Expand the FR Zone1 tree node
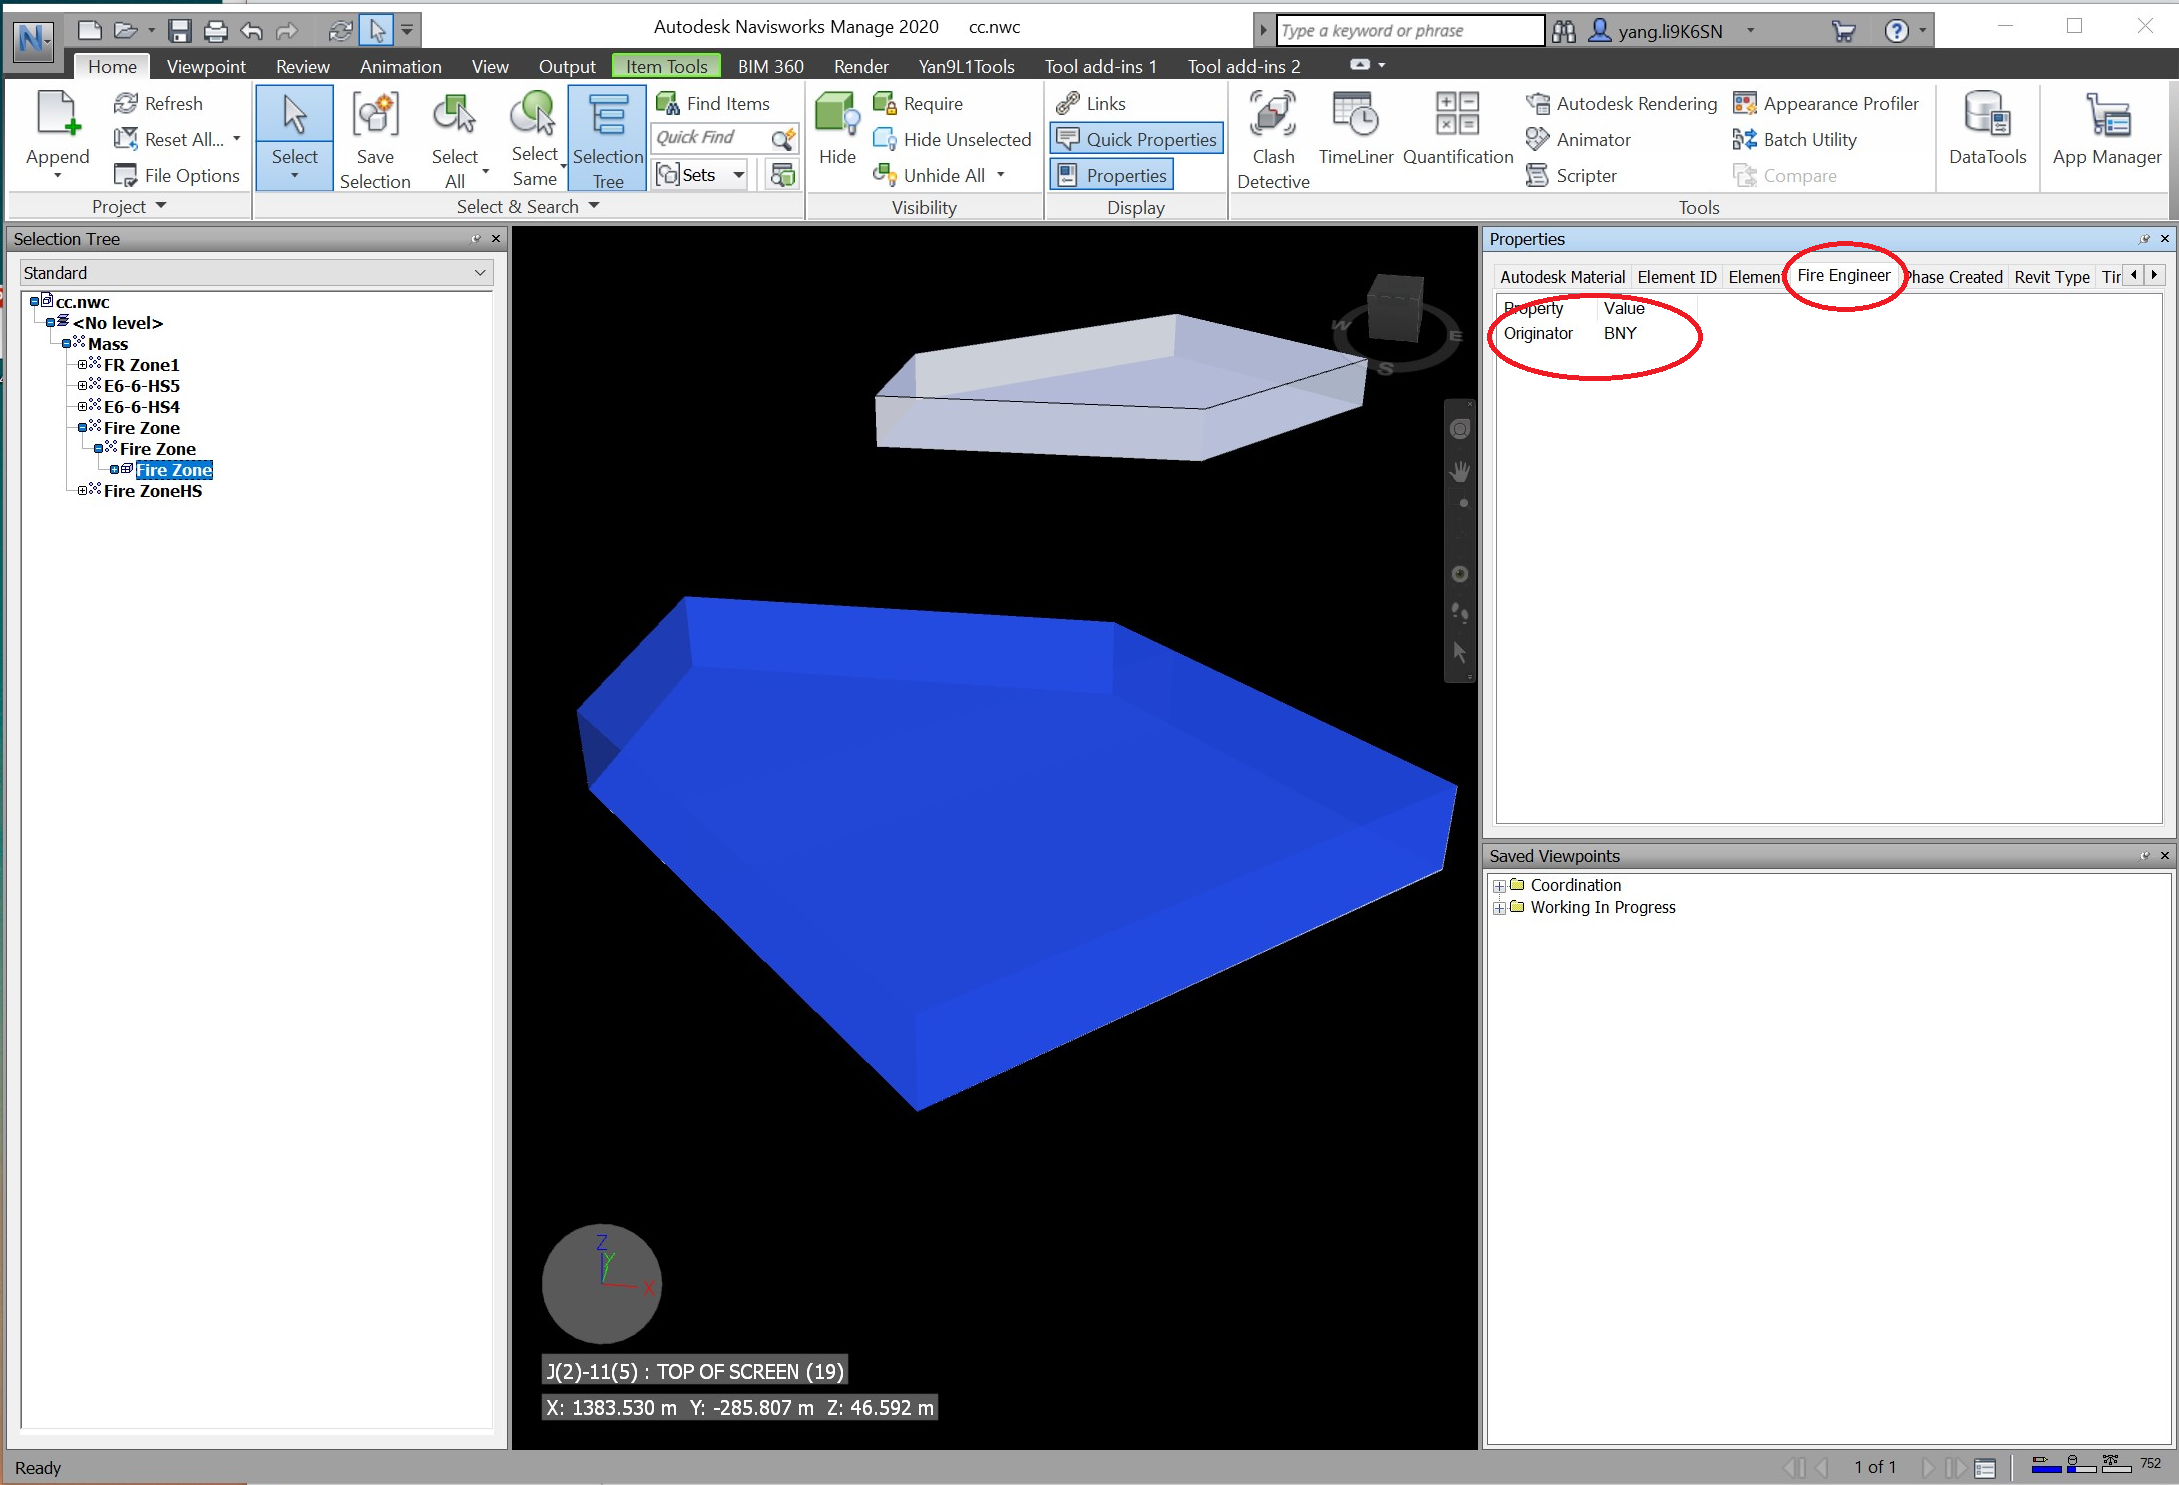The width and height of the screenshot is (2179, 1485). pos(83,365)
